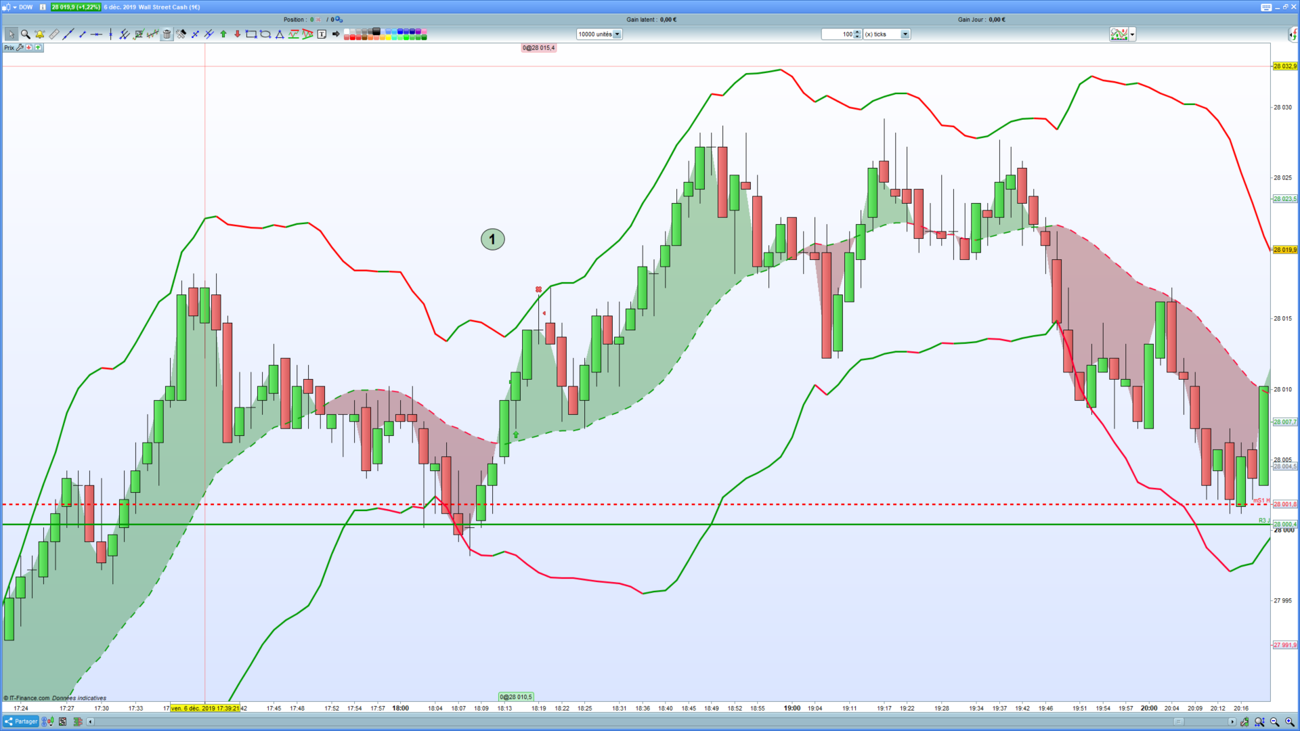Screen dimensions: 1300x731
Task: Click the red plus icon beside Prix
Action: (x=29, y=48)
